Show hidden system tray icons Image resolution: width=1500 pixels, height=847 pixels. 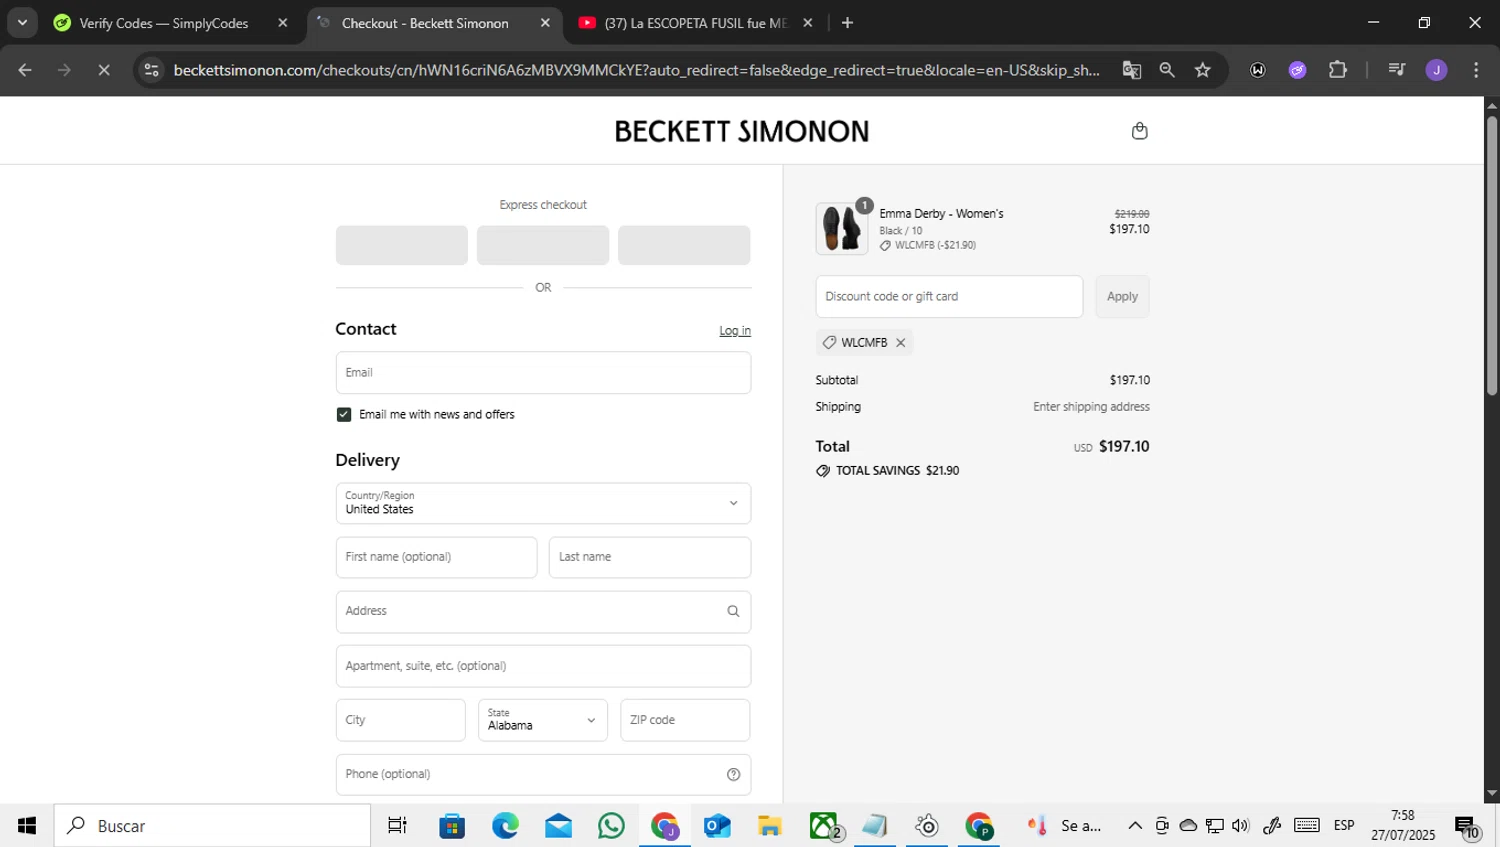tap(1135, 826)
